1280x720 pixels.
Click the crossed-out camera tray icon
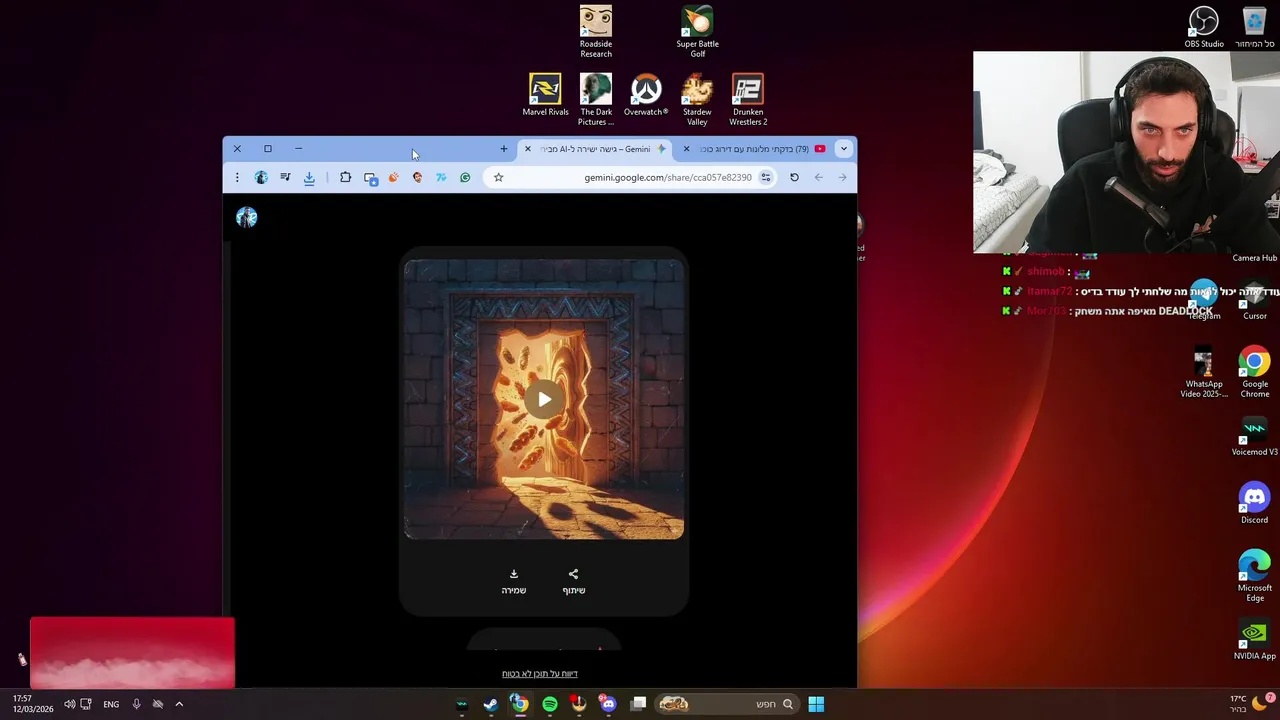158,704
